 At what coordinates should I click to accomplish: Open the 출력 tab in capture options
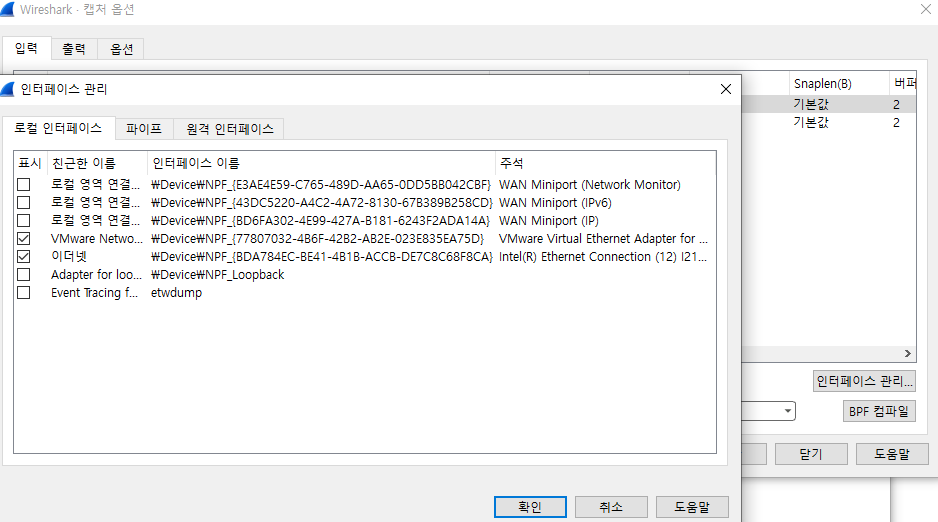74,49
